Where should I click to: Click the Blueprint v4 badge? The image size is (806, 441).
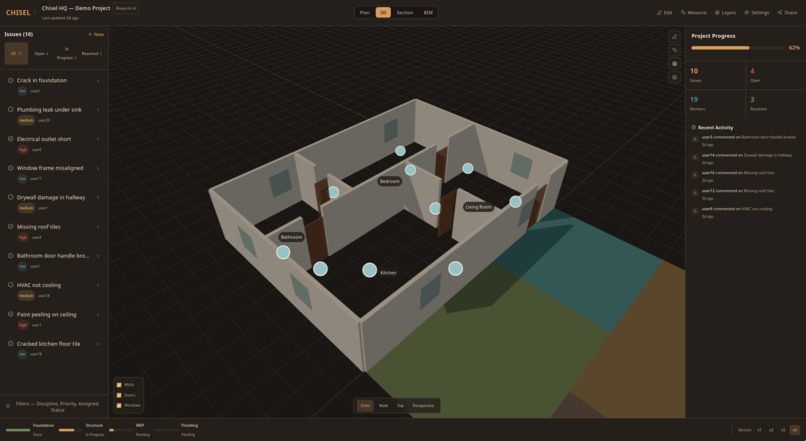pos(126,8)
